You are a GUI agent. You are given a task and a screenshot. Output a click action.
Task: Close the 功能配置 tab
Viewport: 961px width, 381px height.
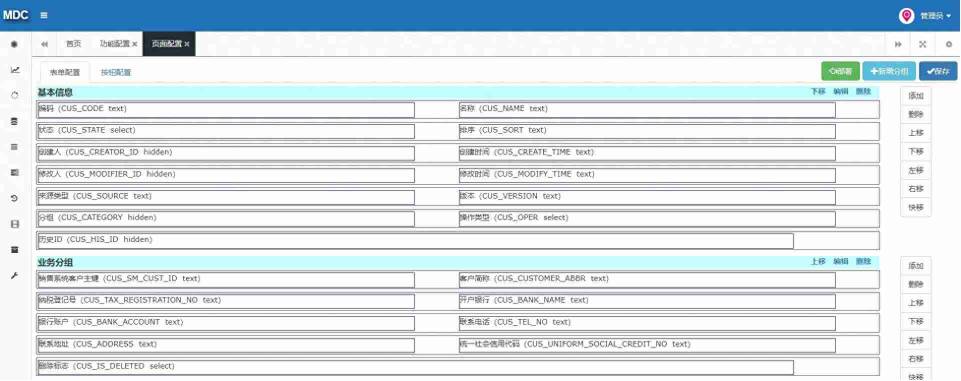[x=134, y=44]
